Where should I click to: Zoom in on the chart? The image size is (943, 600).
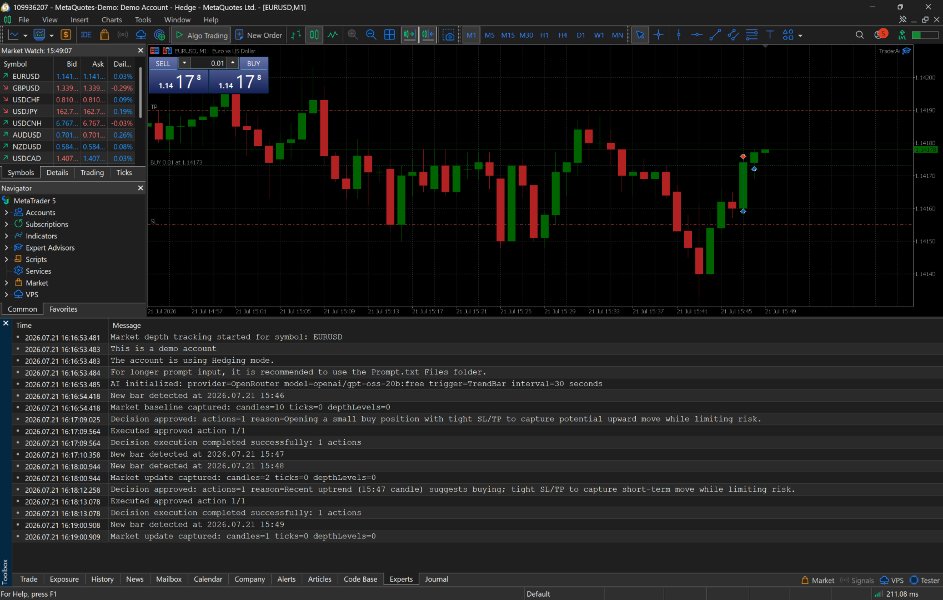(352, 35)
